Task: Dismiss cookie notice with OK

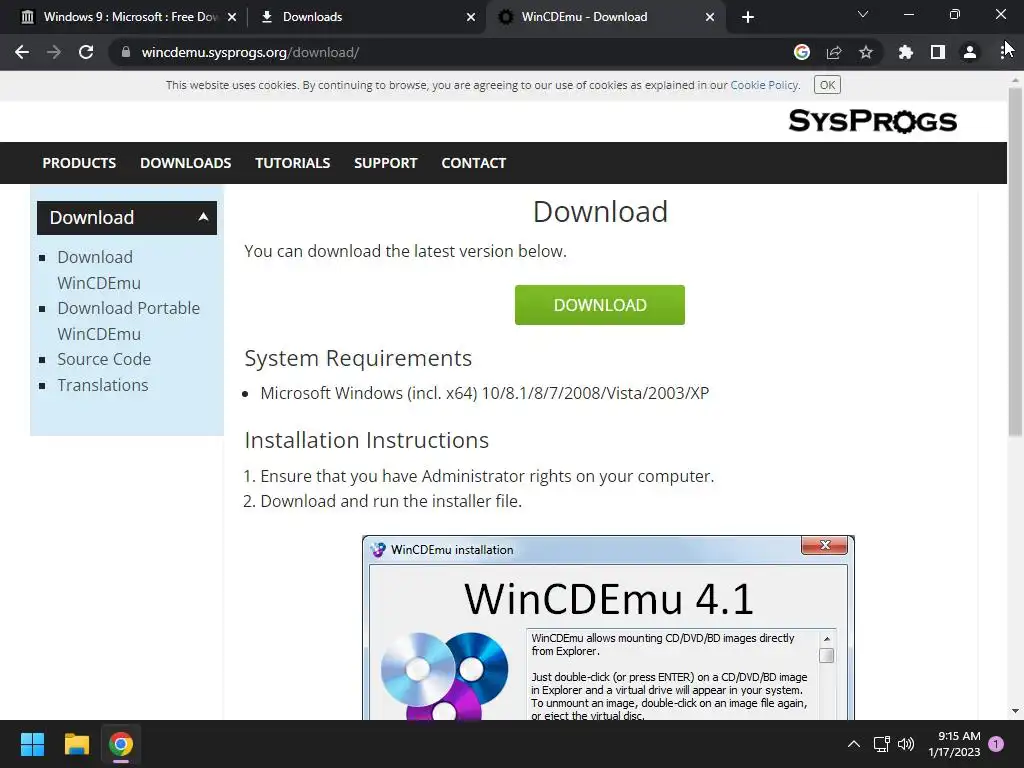Action: (x=827, y=85)
